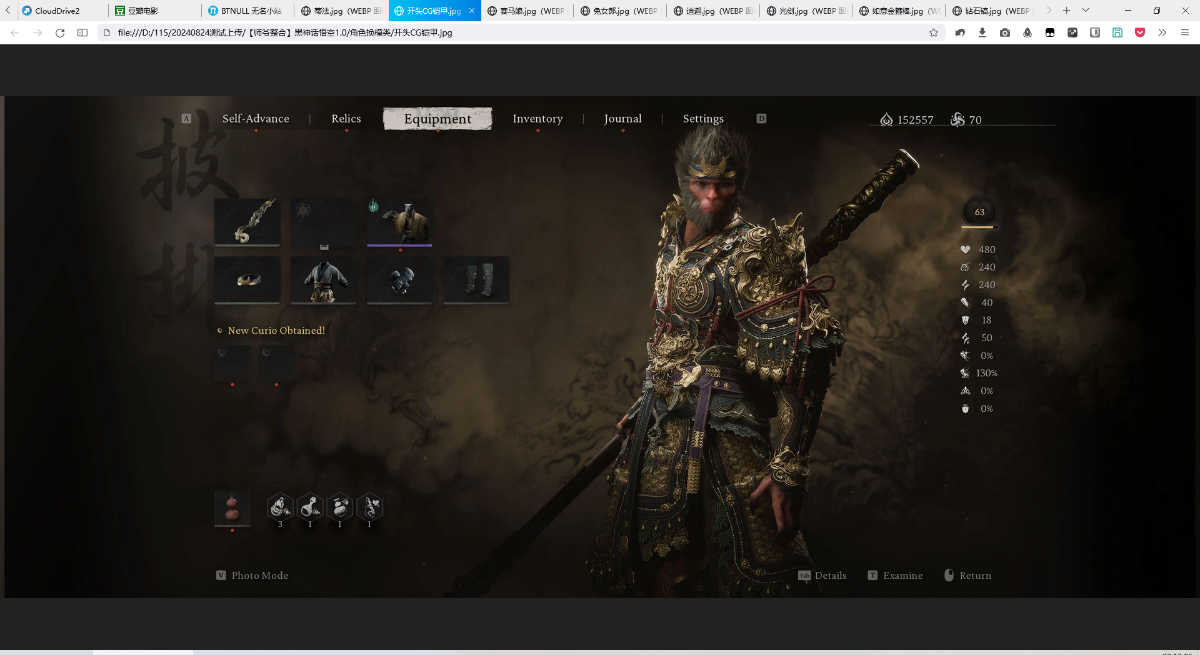The width and height of the screenshot is (1200, 655).
Task: Select the purple-bar spirit character slot
Action: (x=400, y=221)
